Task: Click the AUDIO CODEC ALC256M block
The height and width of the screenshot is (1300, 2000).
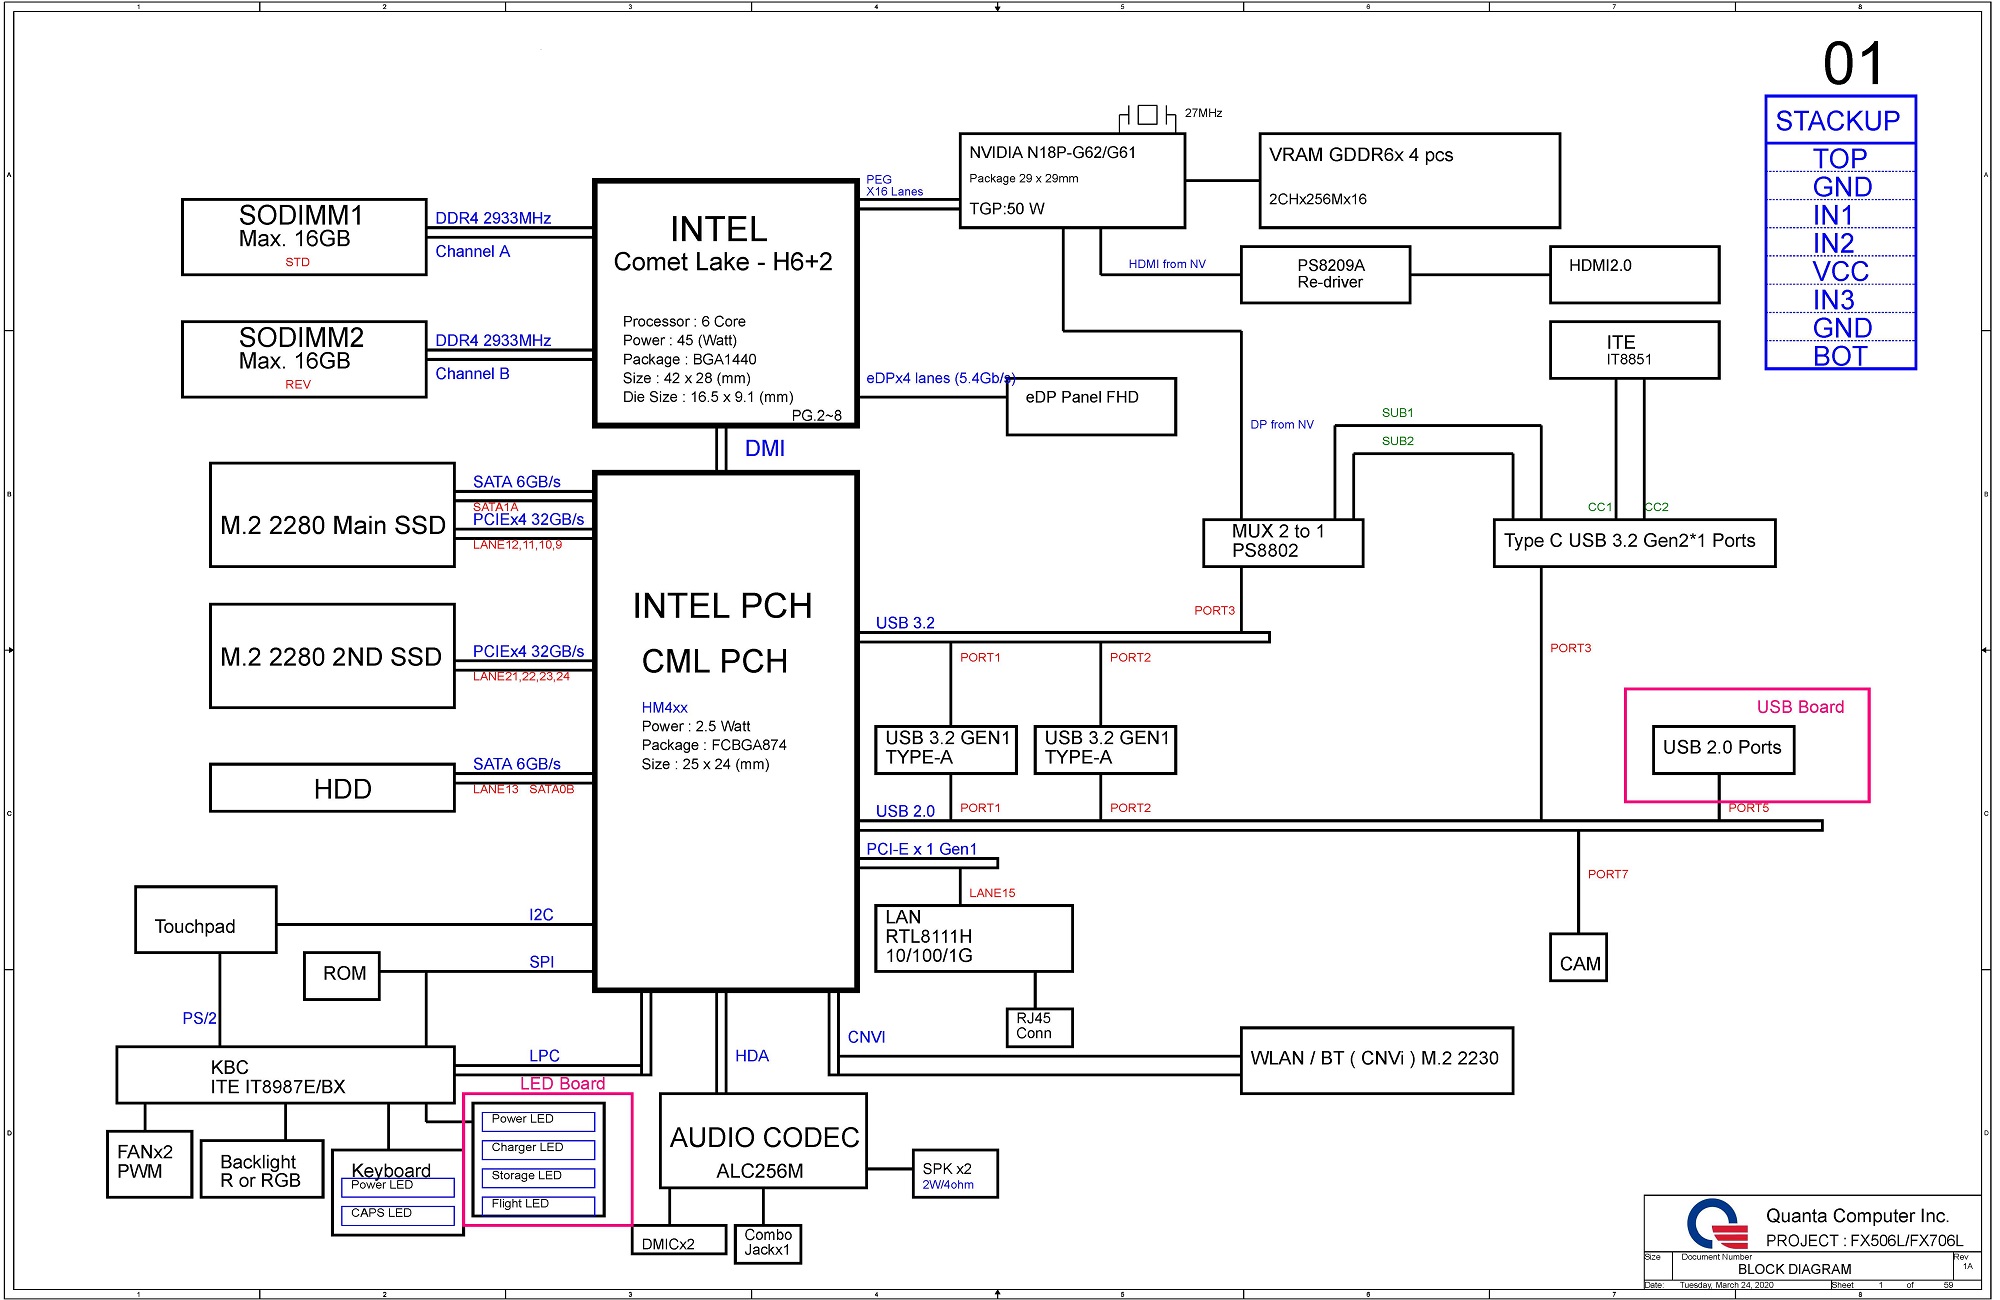Action: click(763, 1141)
